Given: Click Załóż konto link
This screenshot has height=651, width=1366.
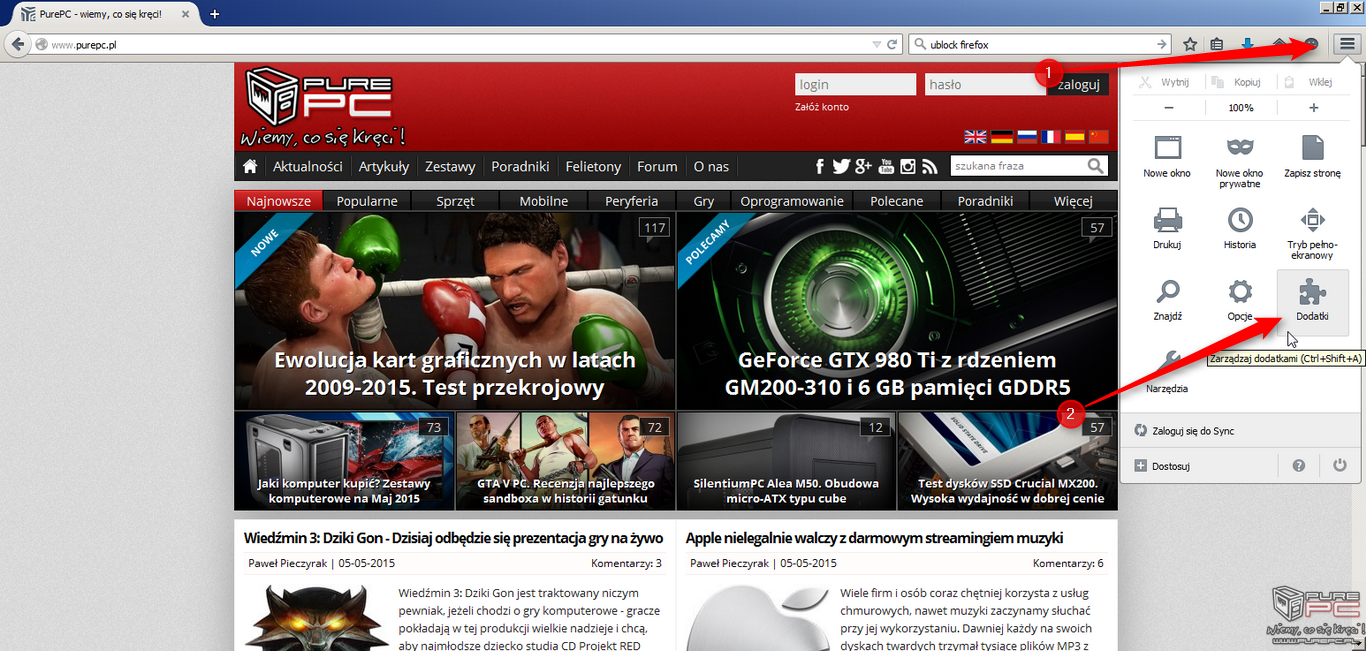Looking at the screenshot, I should 822,107.
